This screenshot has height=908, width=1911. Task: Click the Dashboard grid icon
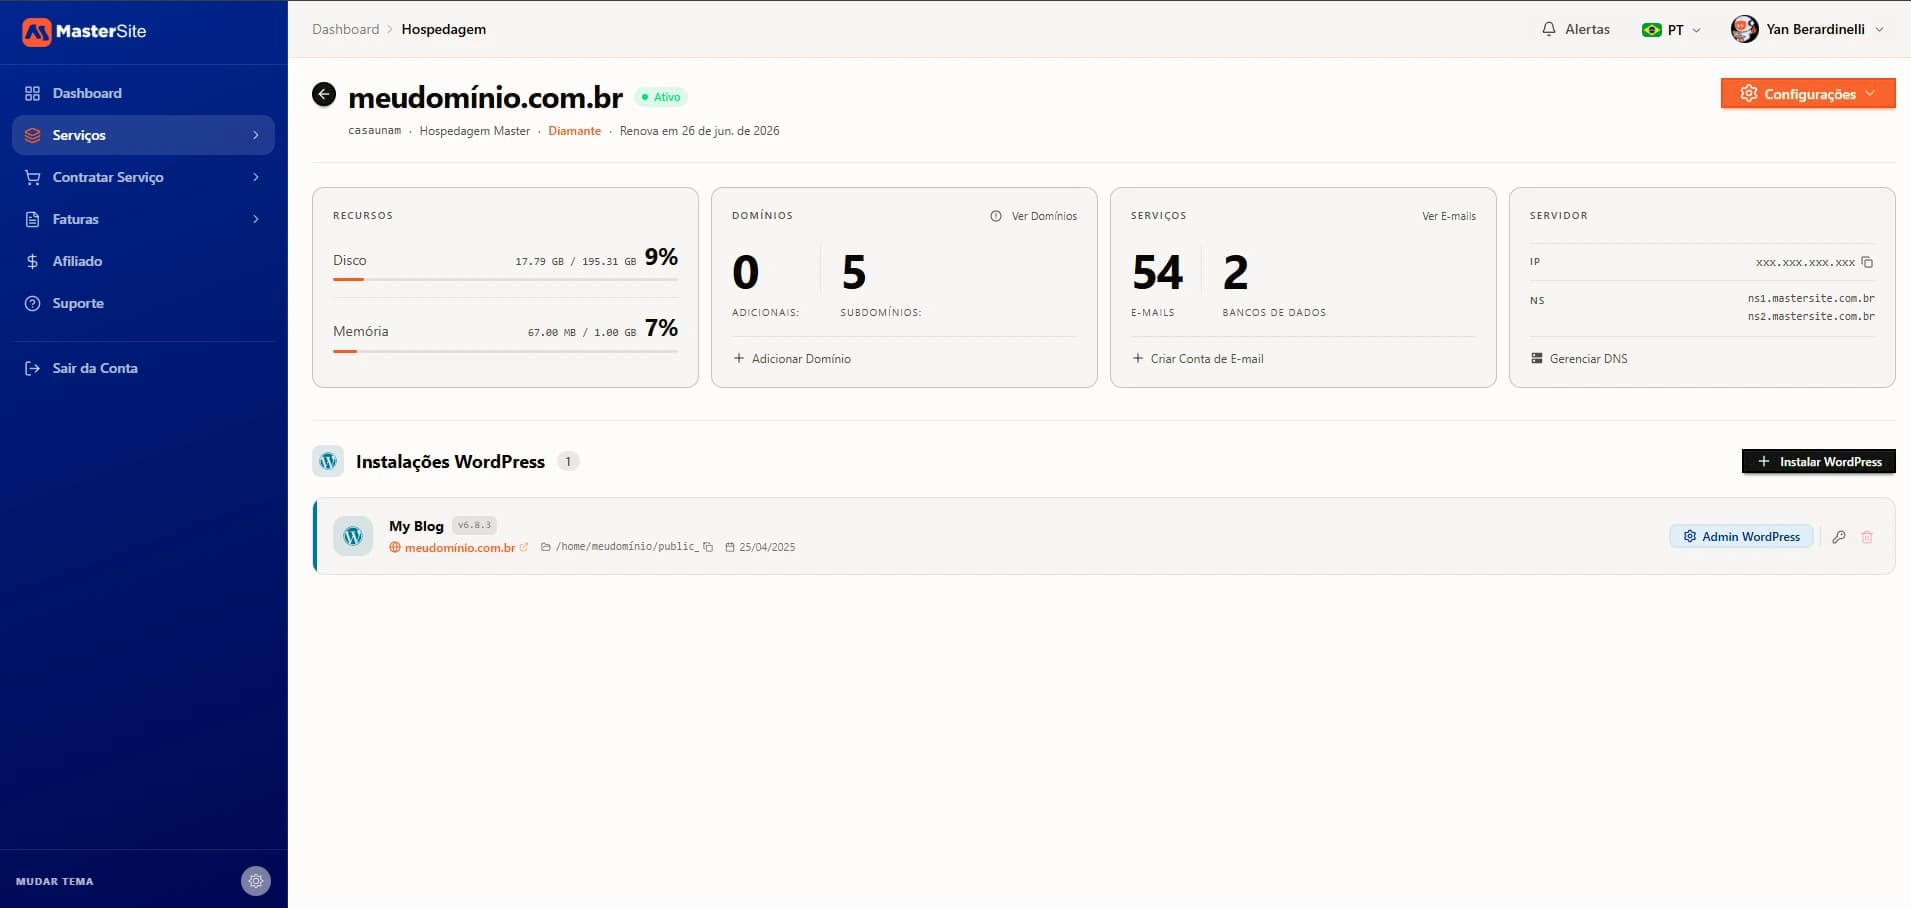[32, 93]
